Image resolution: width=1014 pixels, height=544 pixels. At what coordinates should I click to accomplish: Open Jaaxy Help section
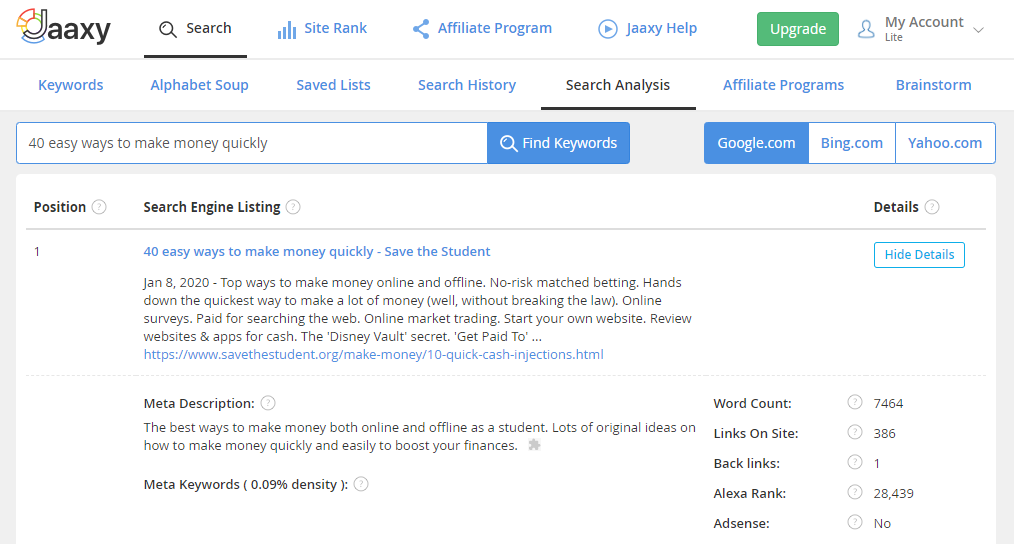coord(647,28)
